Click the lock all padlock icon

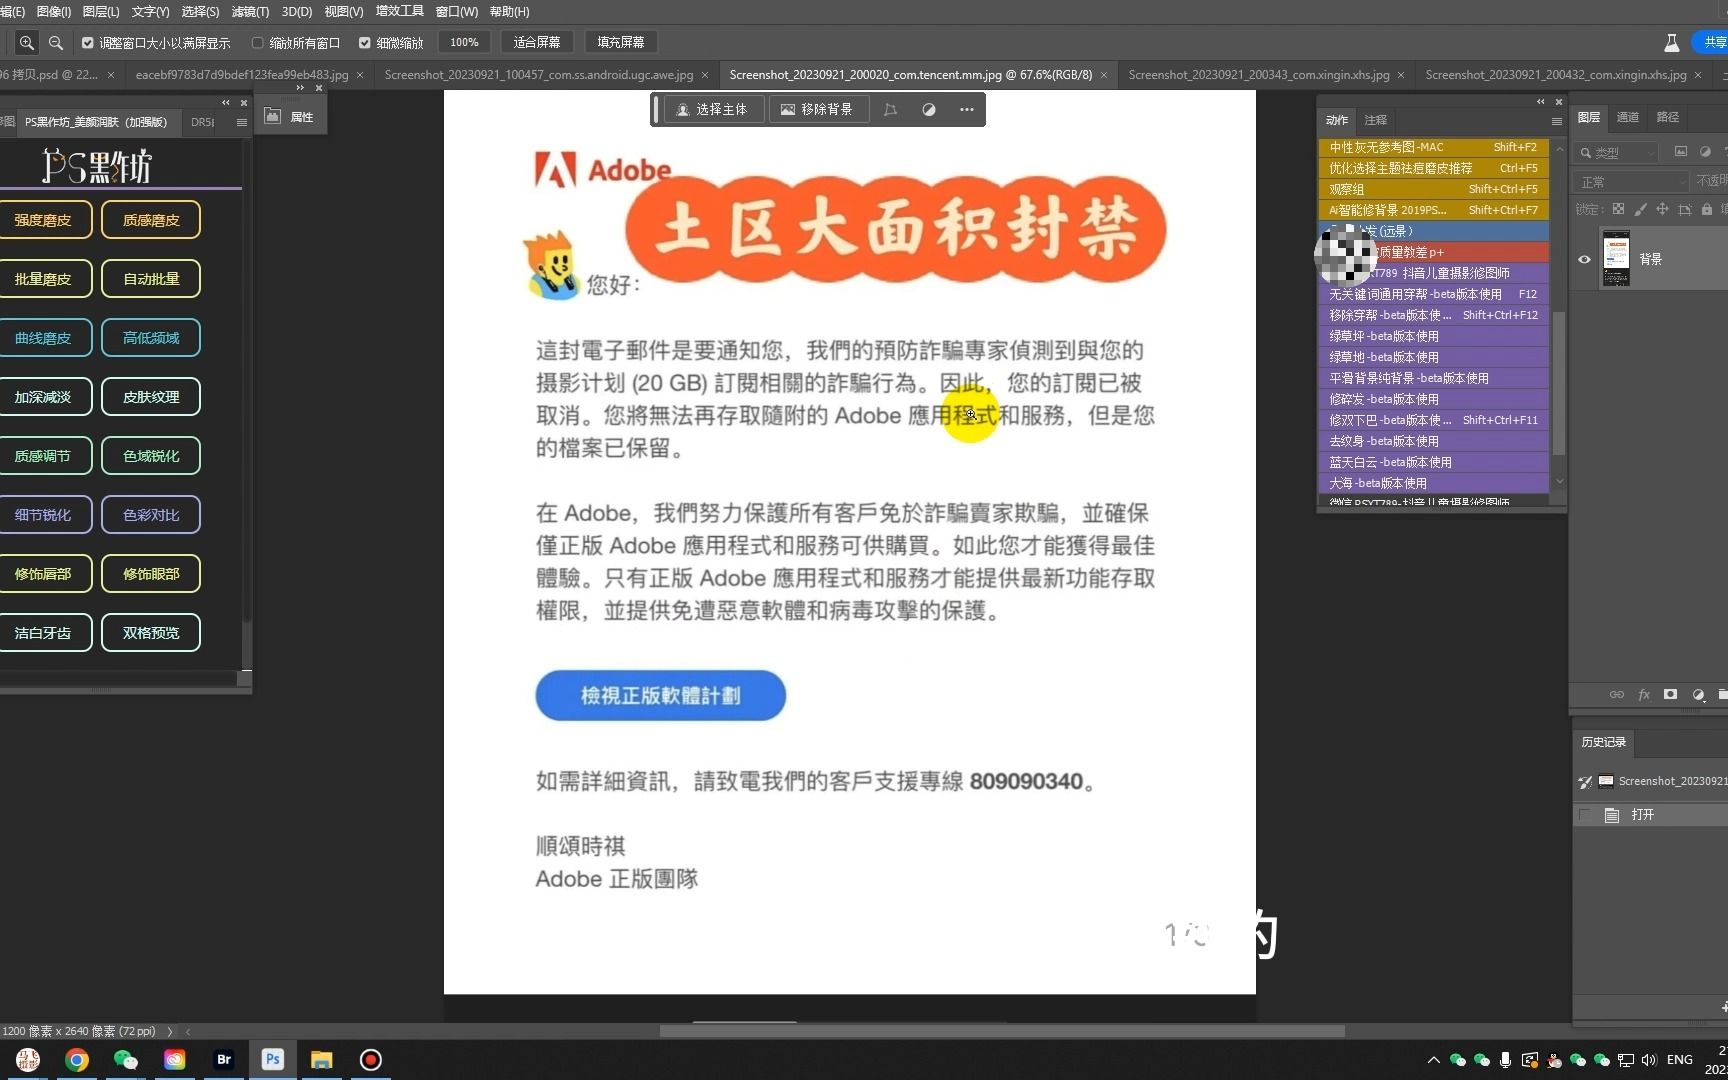coord(1707,209)
